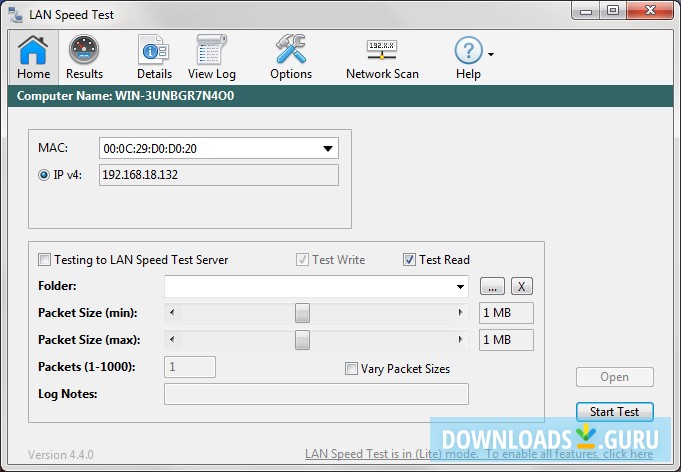
Task: Open the Lite mode enable all features link
Action: [x=479, y=454]
